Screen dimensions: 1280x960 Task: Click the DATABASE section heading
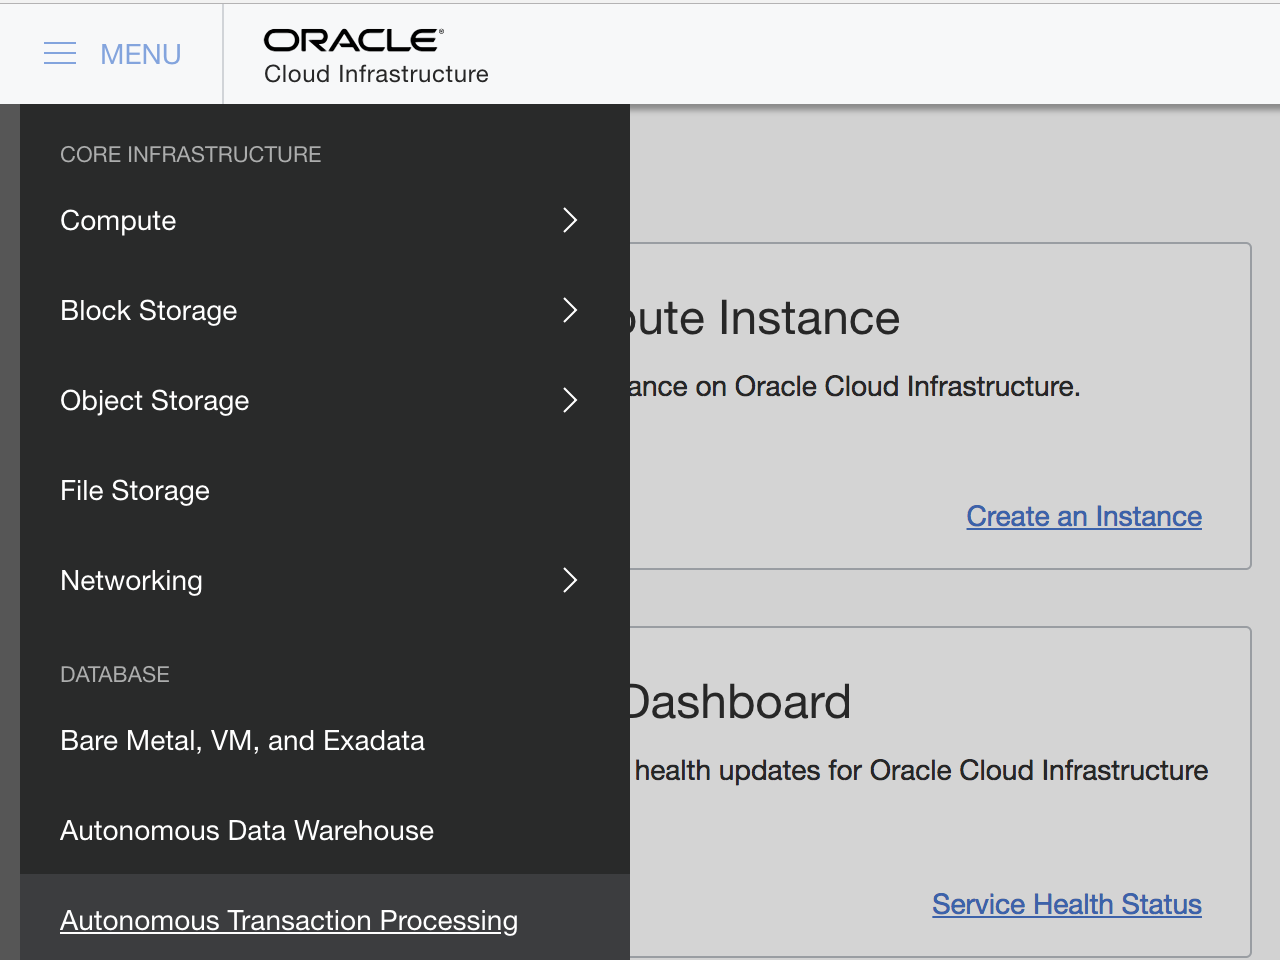pyautogui.click(x=115, y=674)
